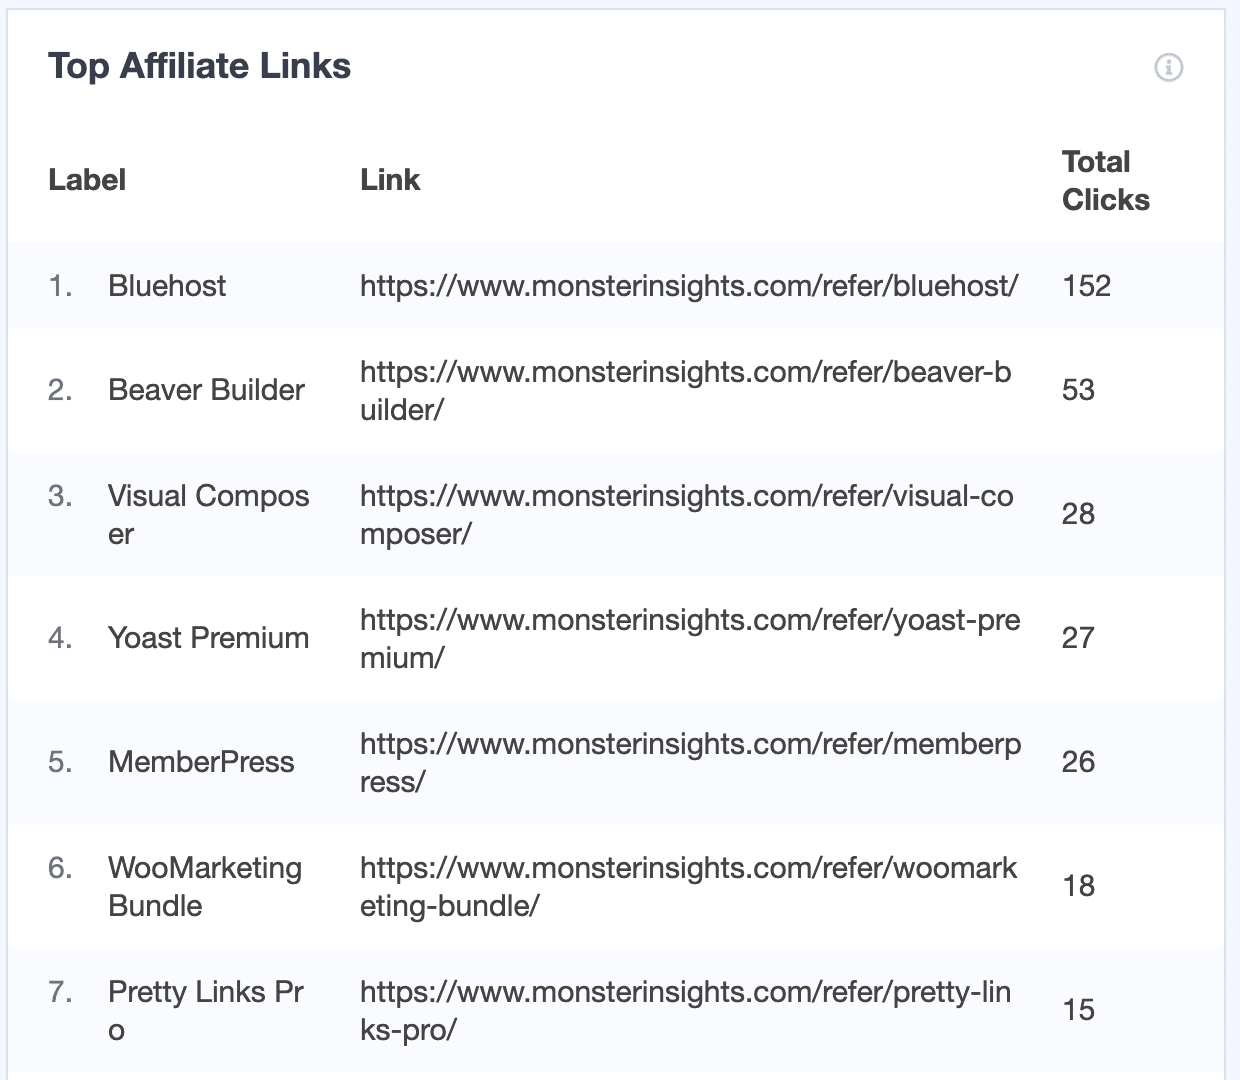
Task: Click the Label column header
Action: point(87,180)
